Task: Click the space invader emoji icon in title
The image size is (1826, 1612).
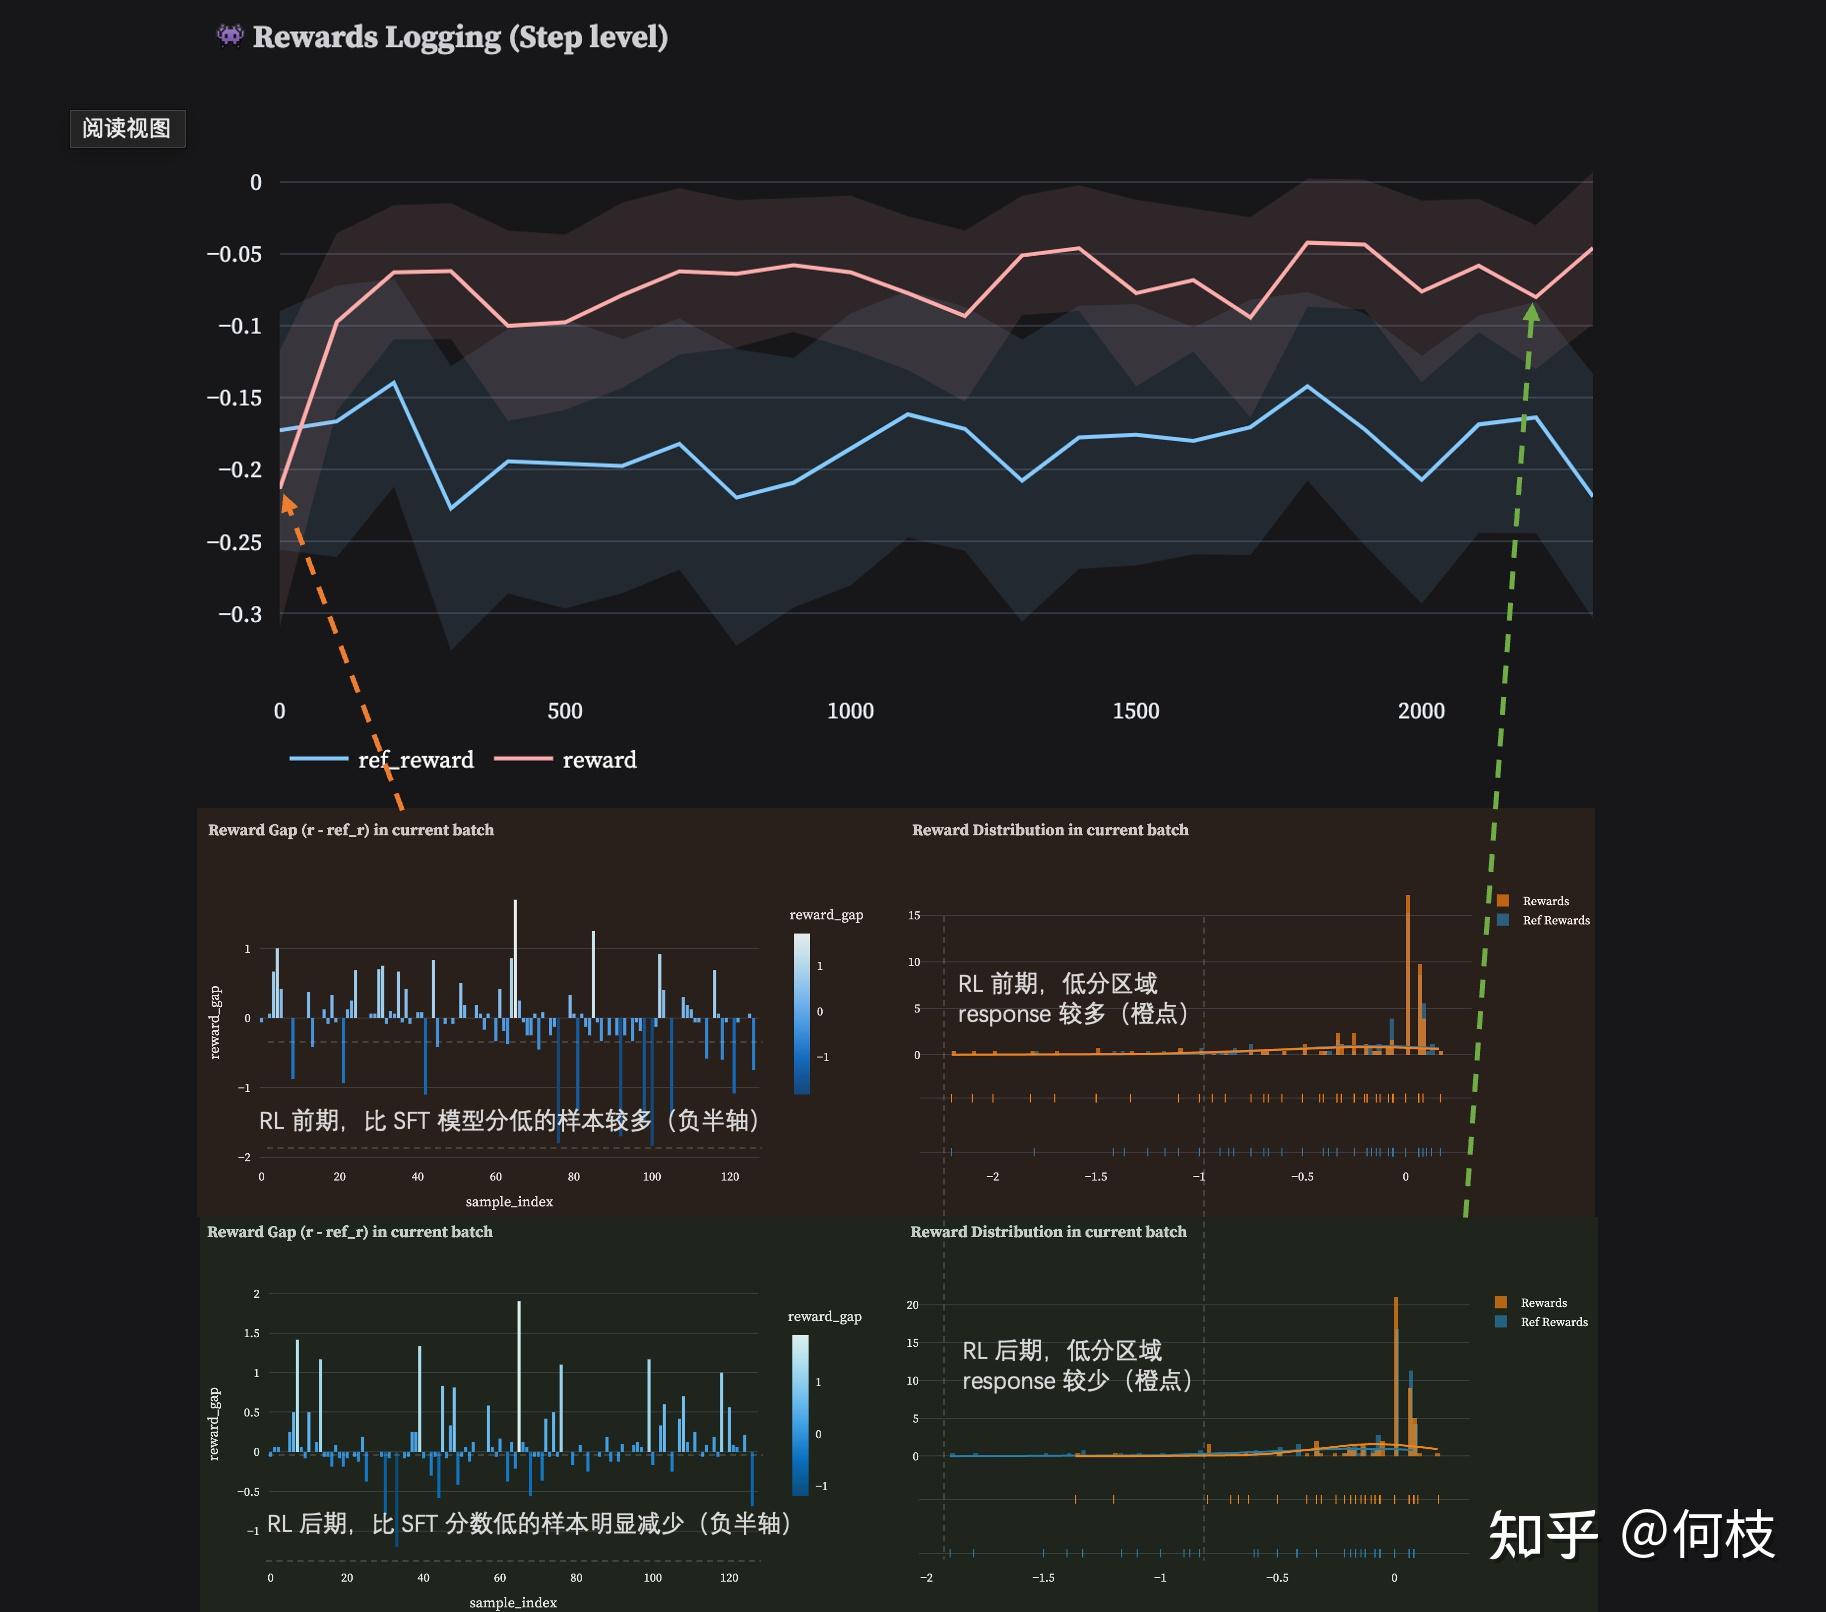Action: [x=229, y=36]
